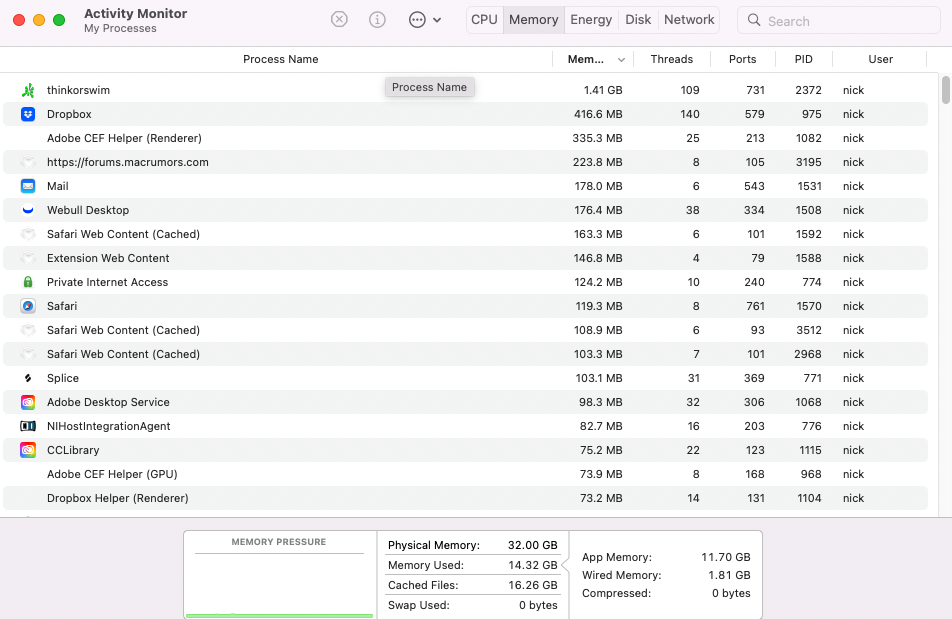The width and height of the screenshot is (952, 619).
Task: Open the Energy tab
Action: click(x=591, y=19)
